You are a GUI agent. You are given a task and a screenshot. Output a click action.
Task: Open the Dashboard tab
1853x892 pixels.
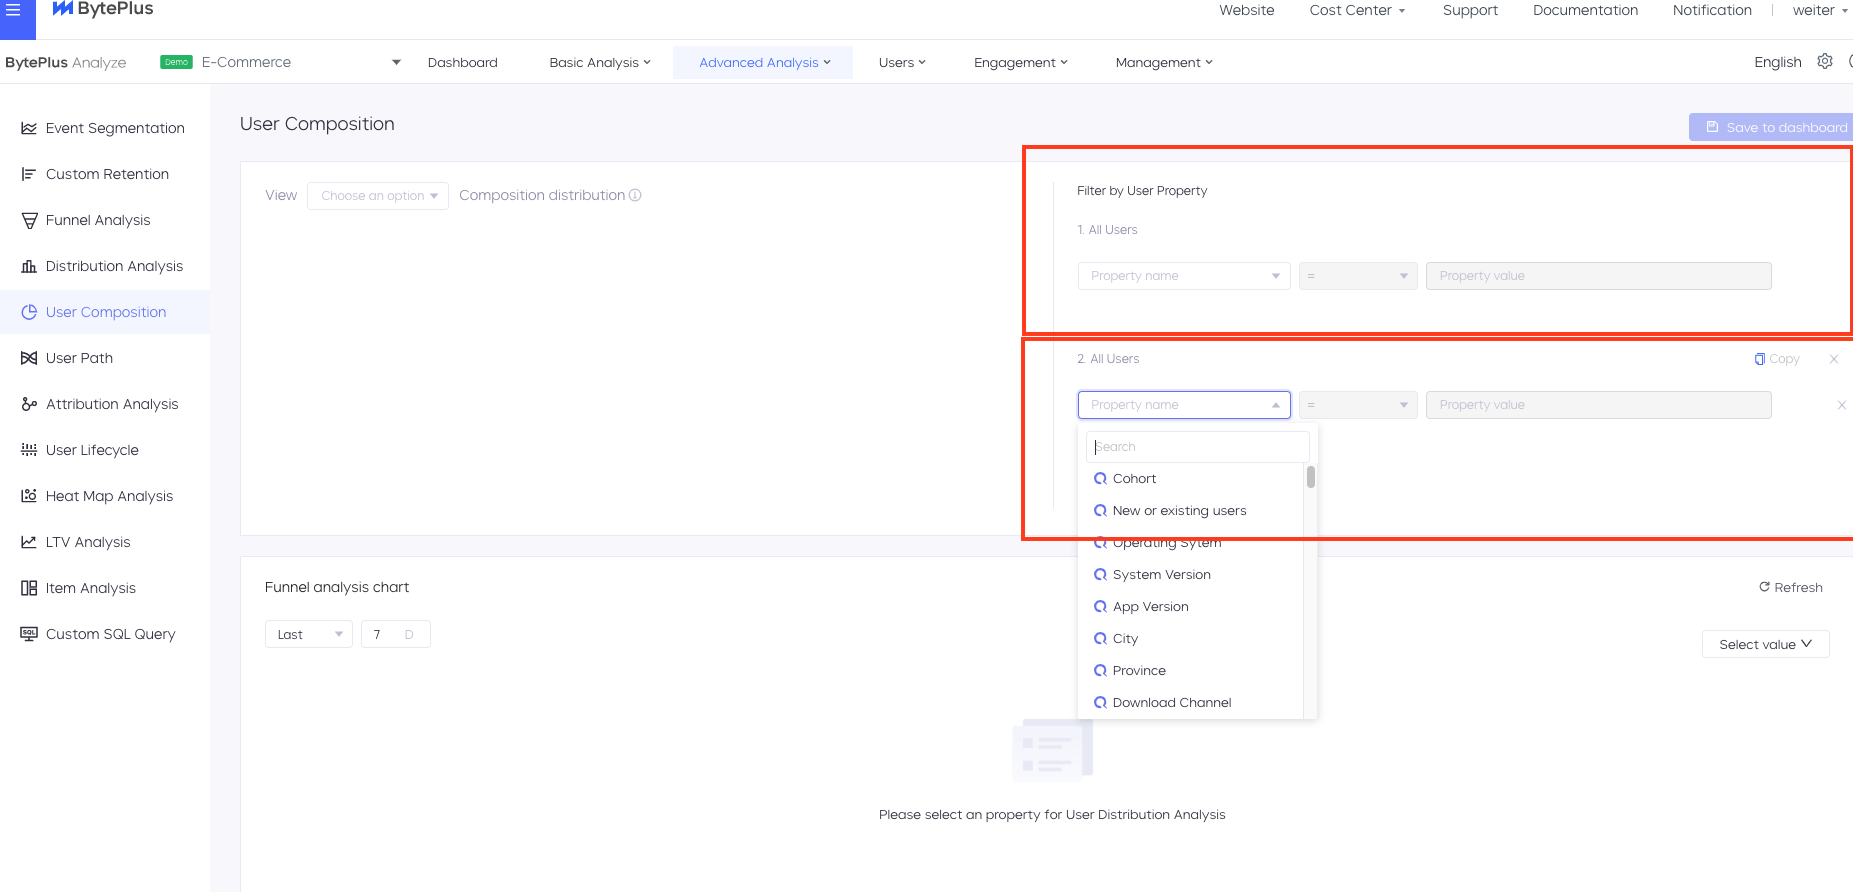[x=463, y=62]
